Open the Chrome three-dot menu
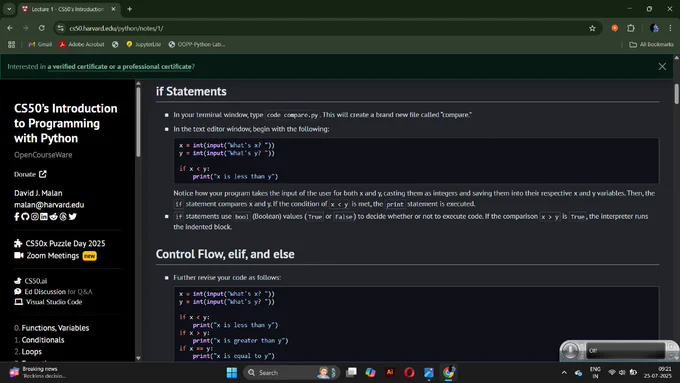 tap(670, 28)
